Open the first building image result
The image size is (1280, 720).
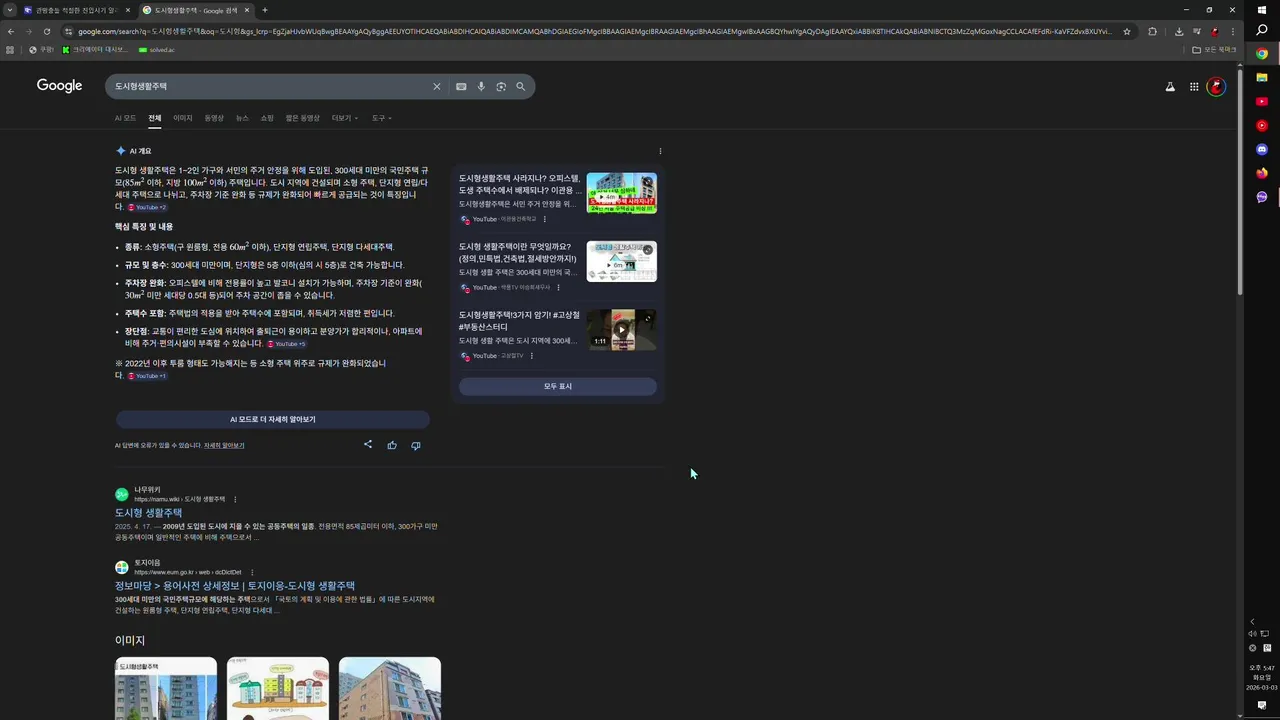tap(166, 688)
